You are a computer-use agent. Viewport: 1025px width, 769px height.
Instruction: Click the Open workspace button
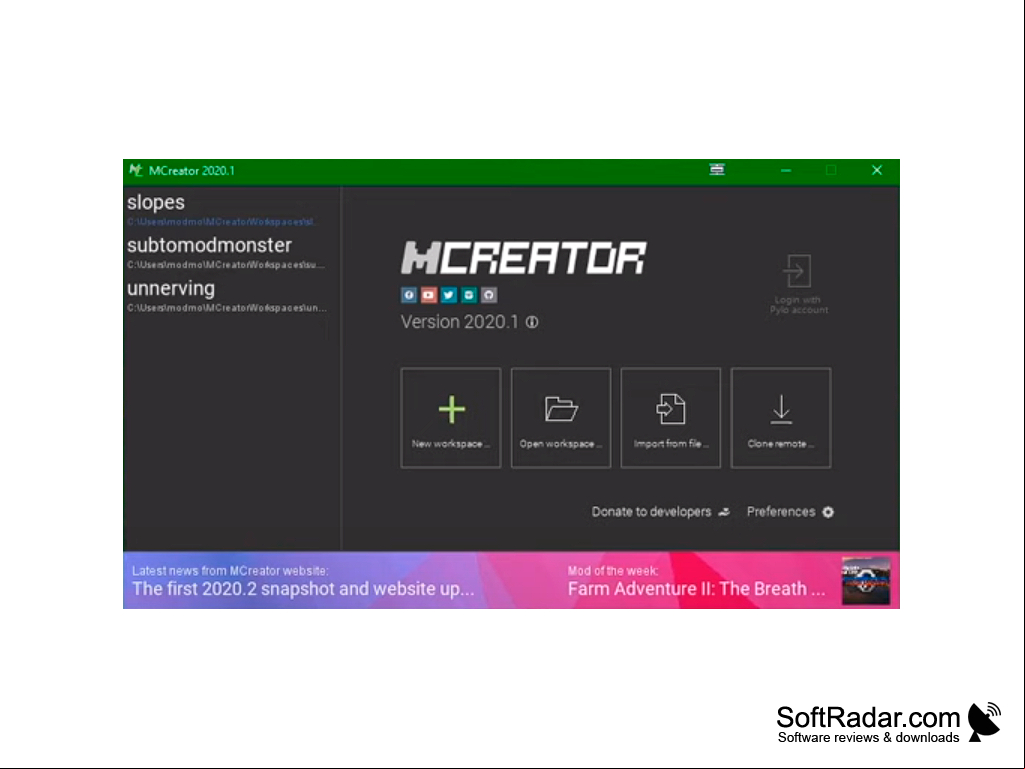point(561,418)
